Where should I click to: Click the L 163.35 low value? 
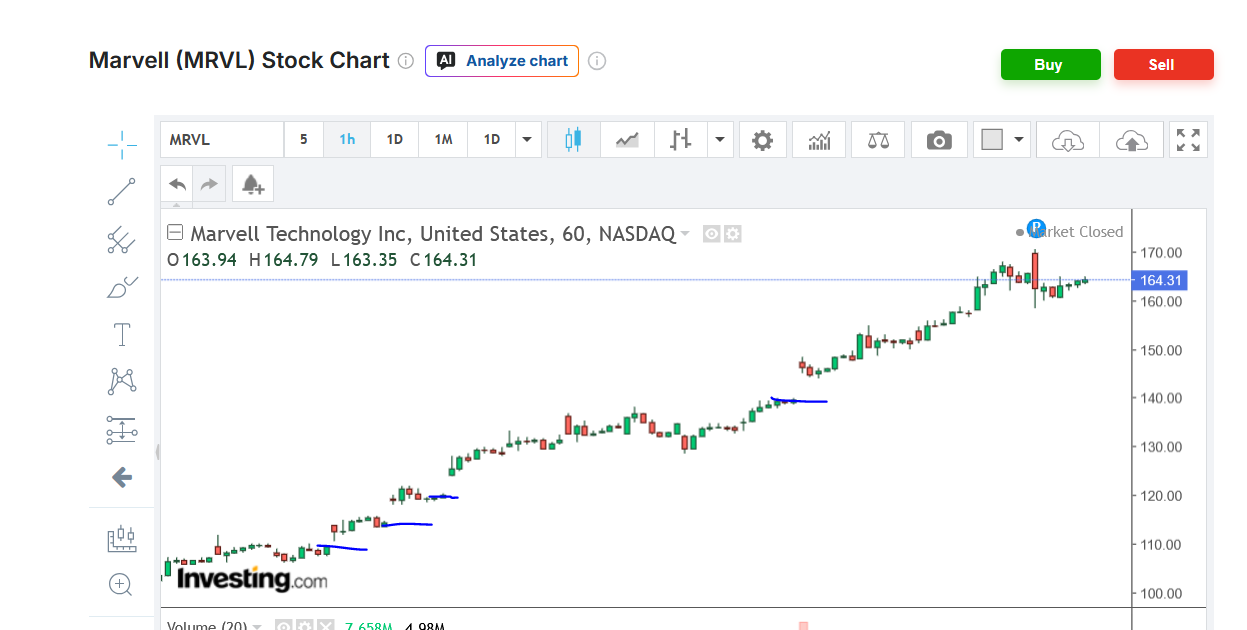tap(363, 260)
